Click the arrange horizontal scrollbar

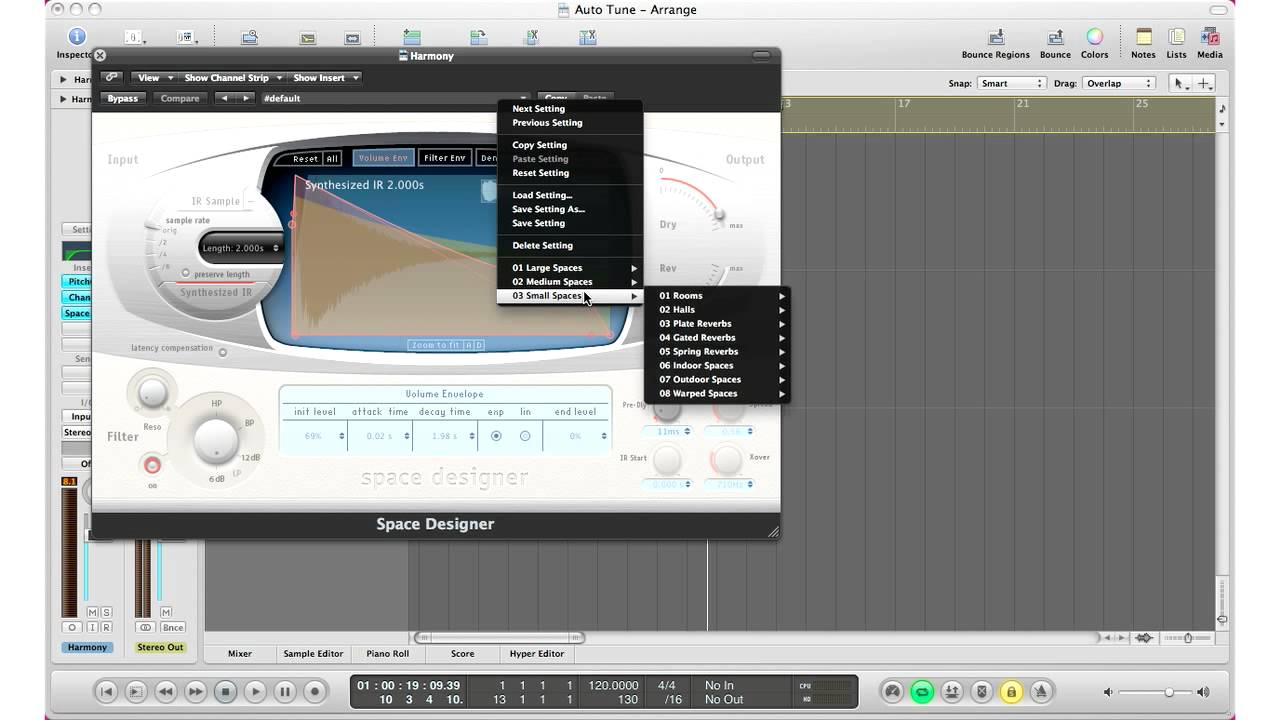(499, 637)
